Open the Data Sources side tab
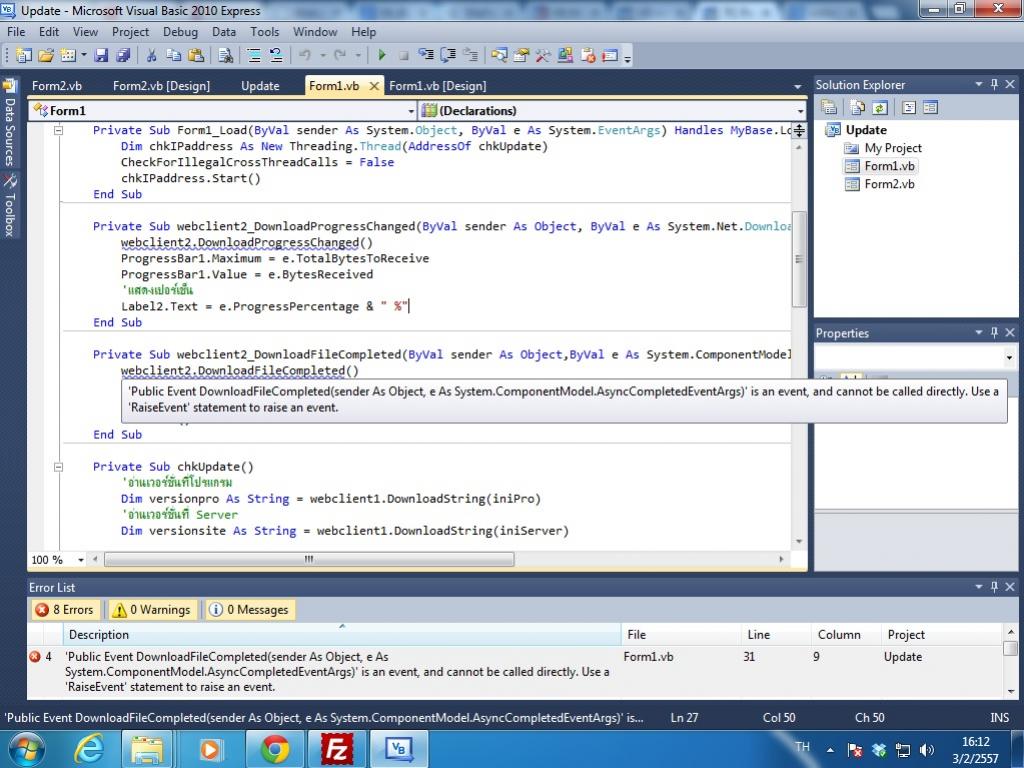This screenshot has width=1024, height=768. 10,123
